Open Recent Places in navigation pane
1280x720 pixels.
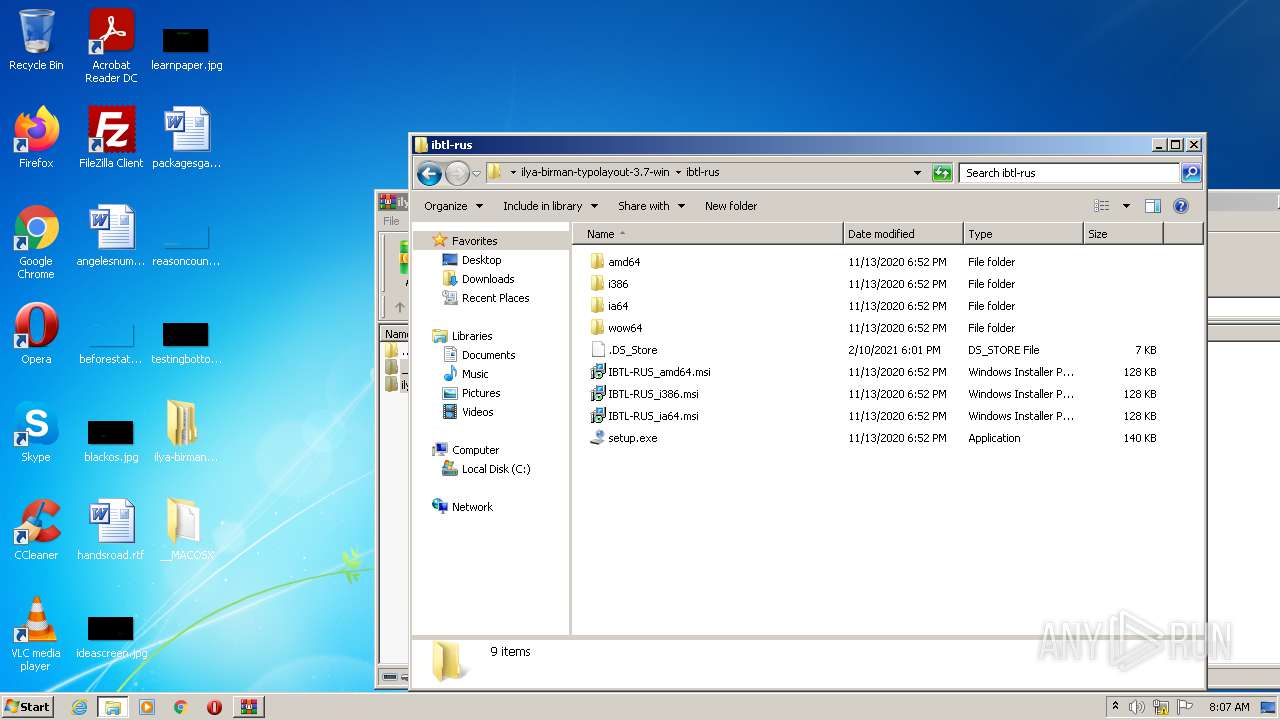click(x=495, y=298)
